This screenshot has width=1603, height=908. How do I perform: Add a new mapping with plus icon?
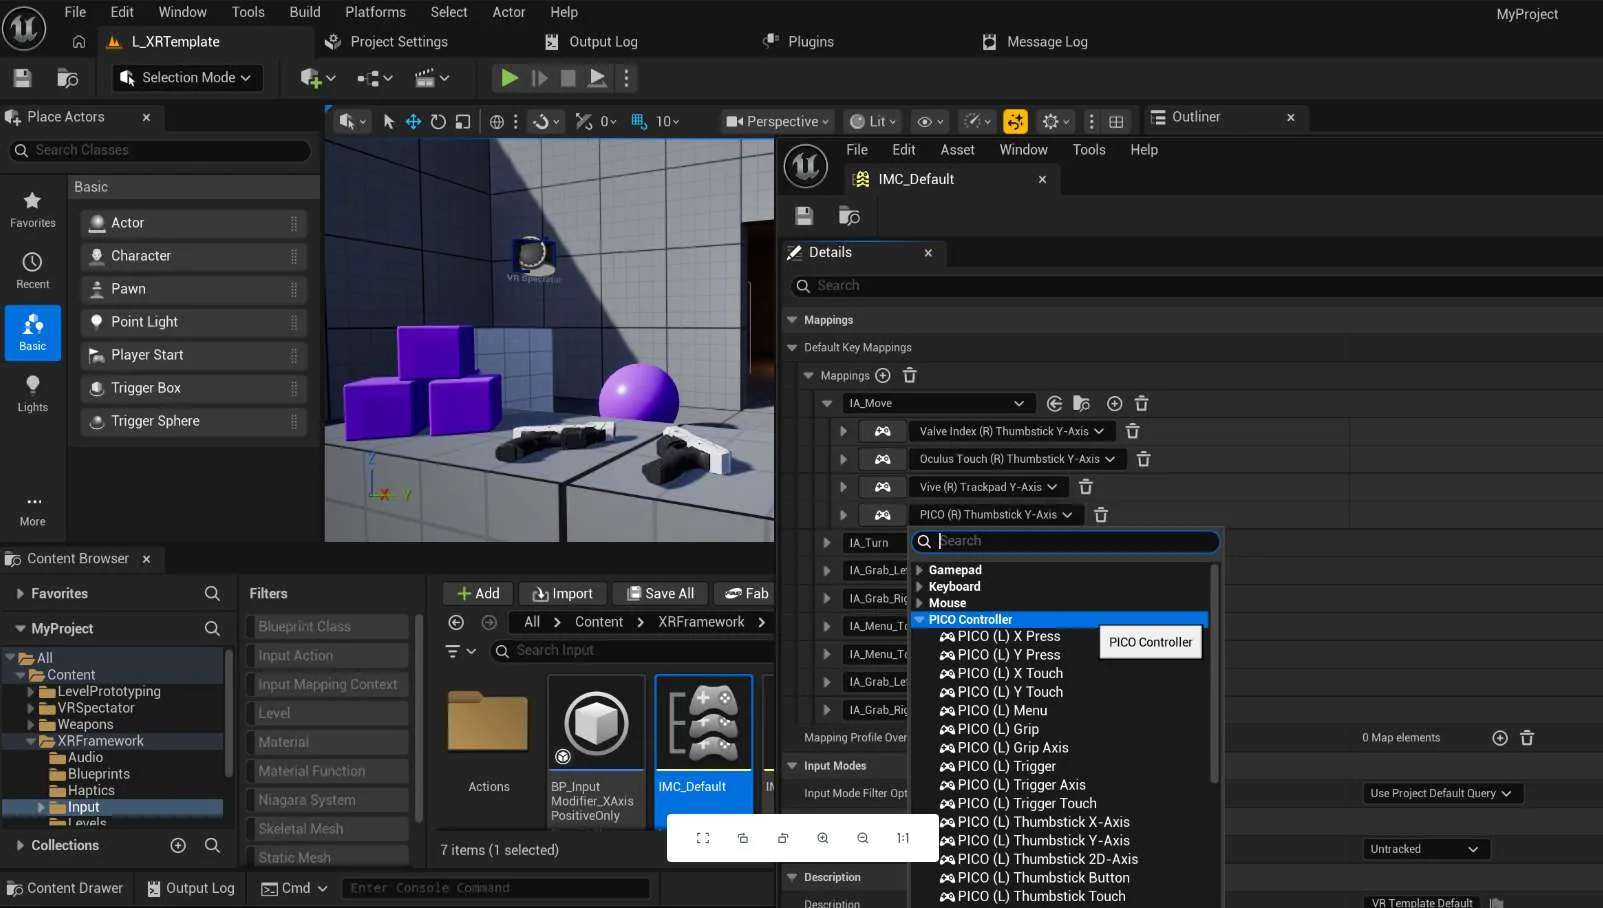tap(883, 376)
